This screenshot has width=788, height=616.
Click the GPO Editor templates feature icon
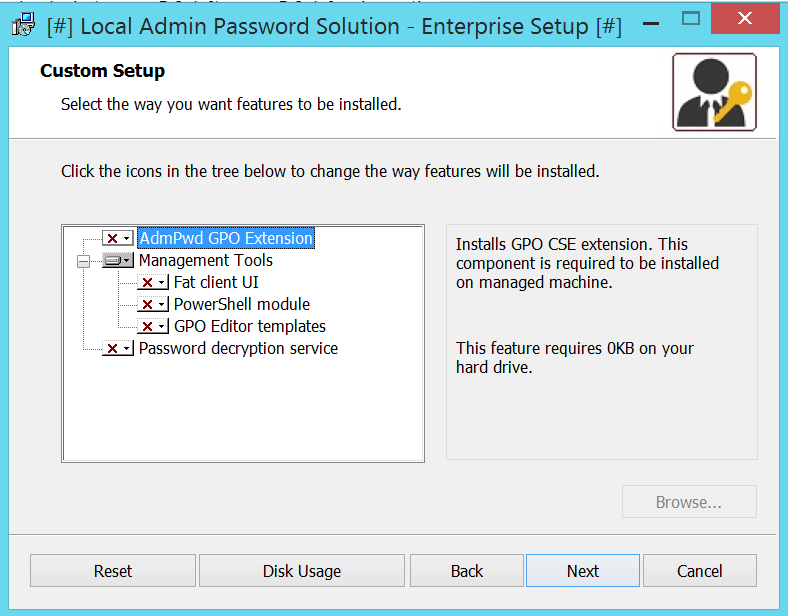pos(152,326)
